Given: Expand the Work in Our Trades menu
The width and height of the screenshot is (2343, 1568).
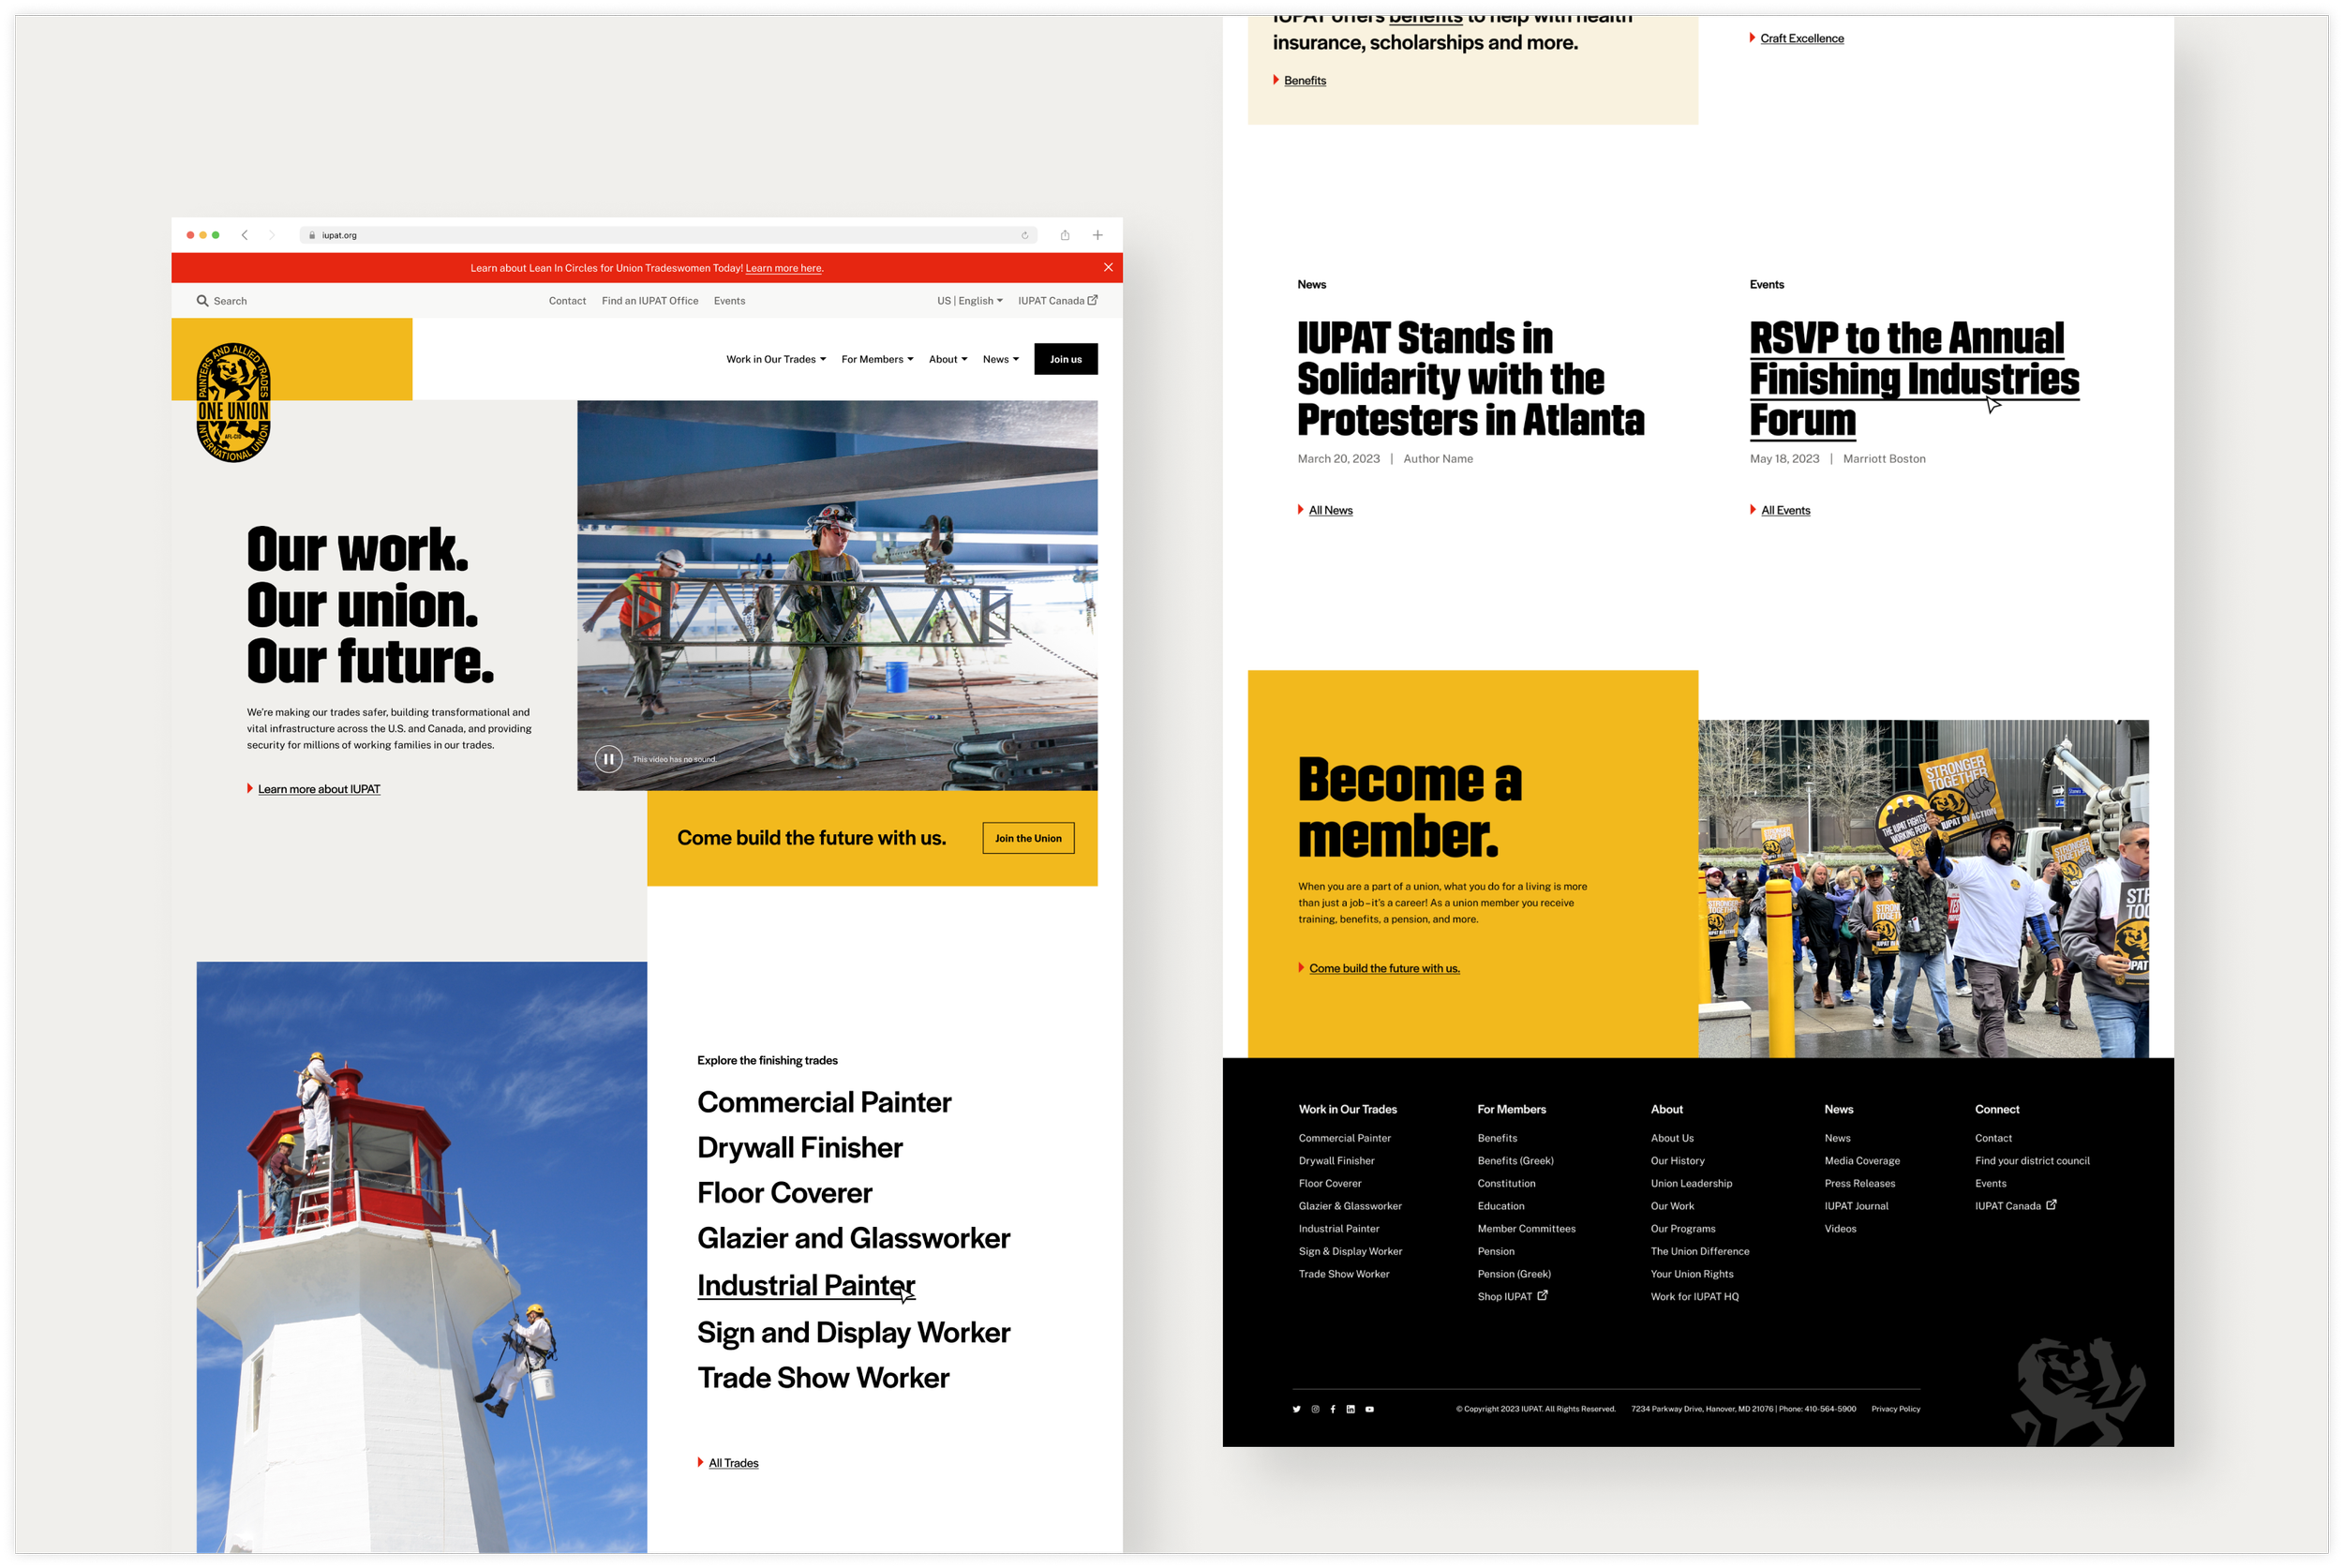Looking at the screenshot, I should click(776, 359).
